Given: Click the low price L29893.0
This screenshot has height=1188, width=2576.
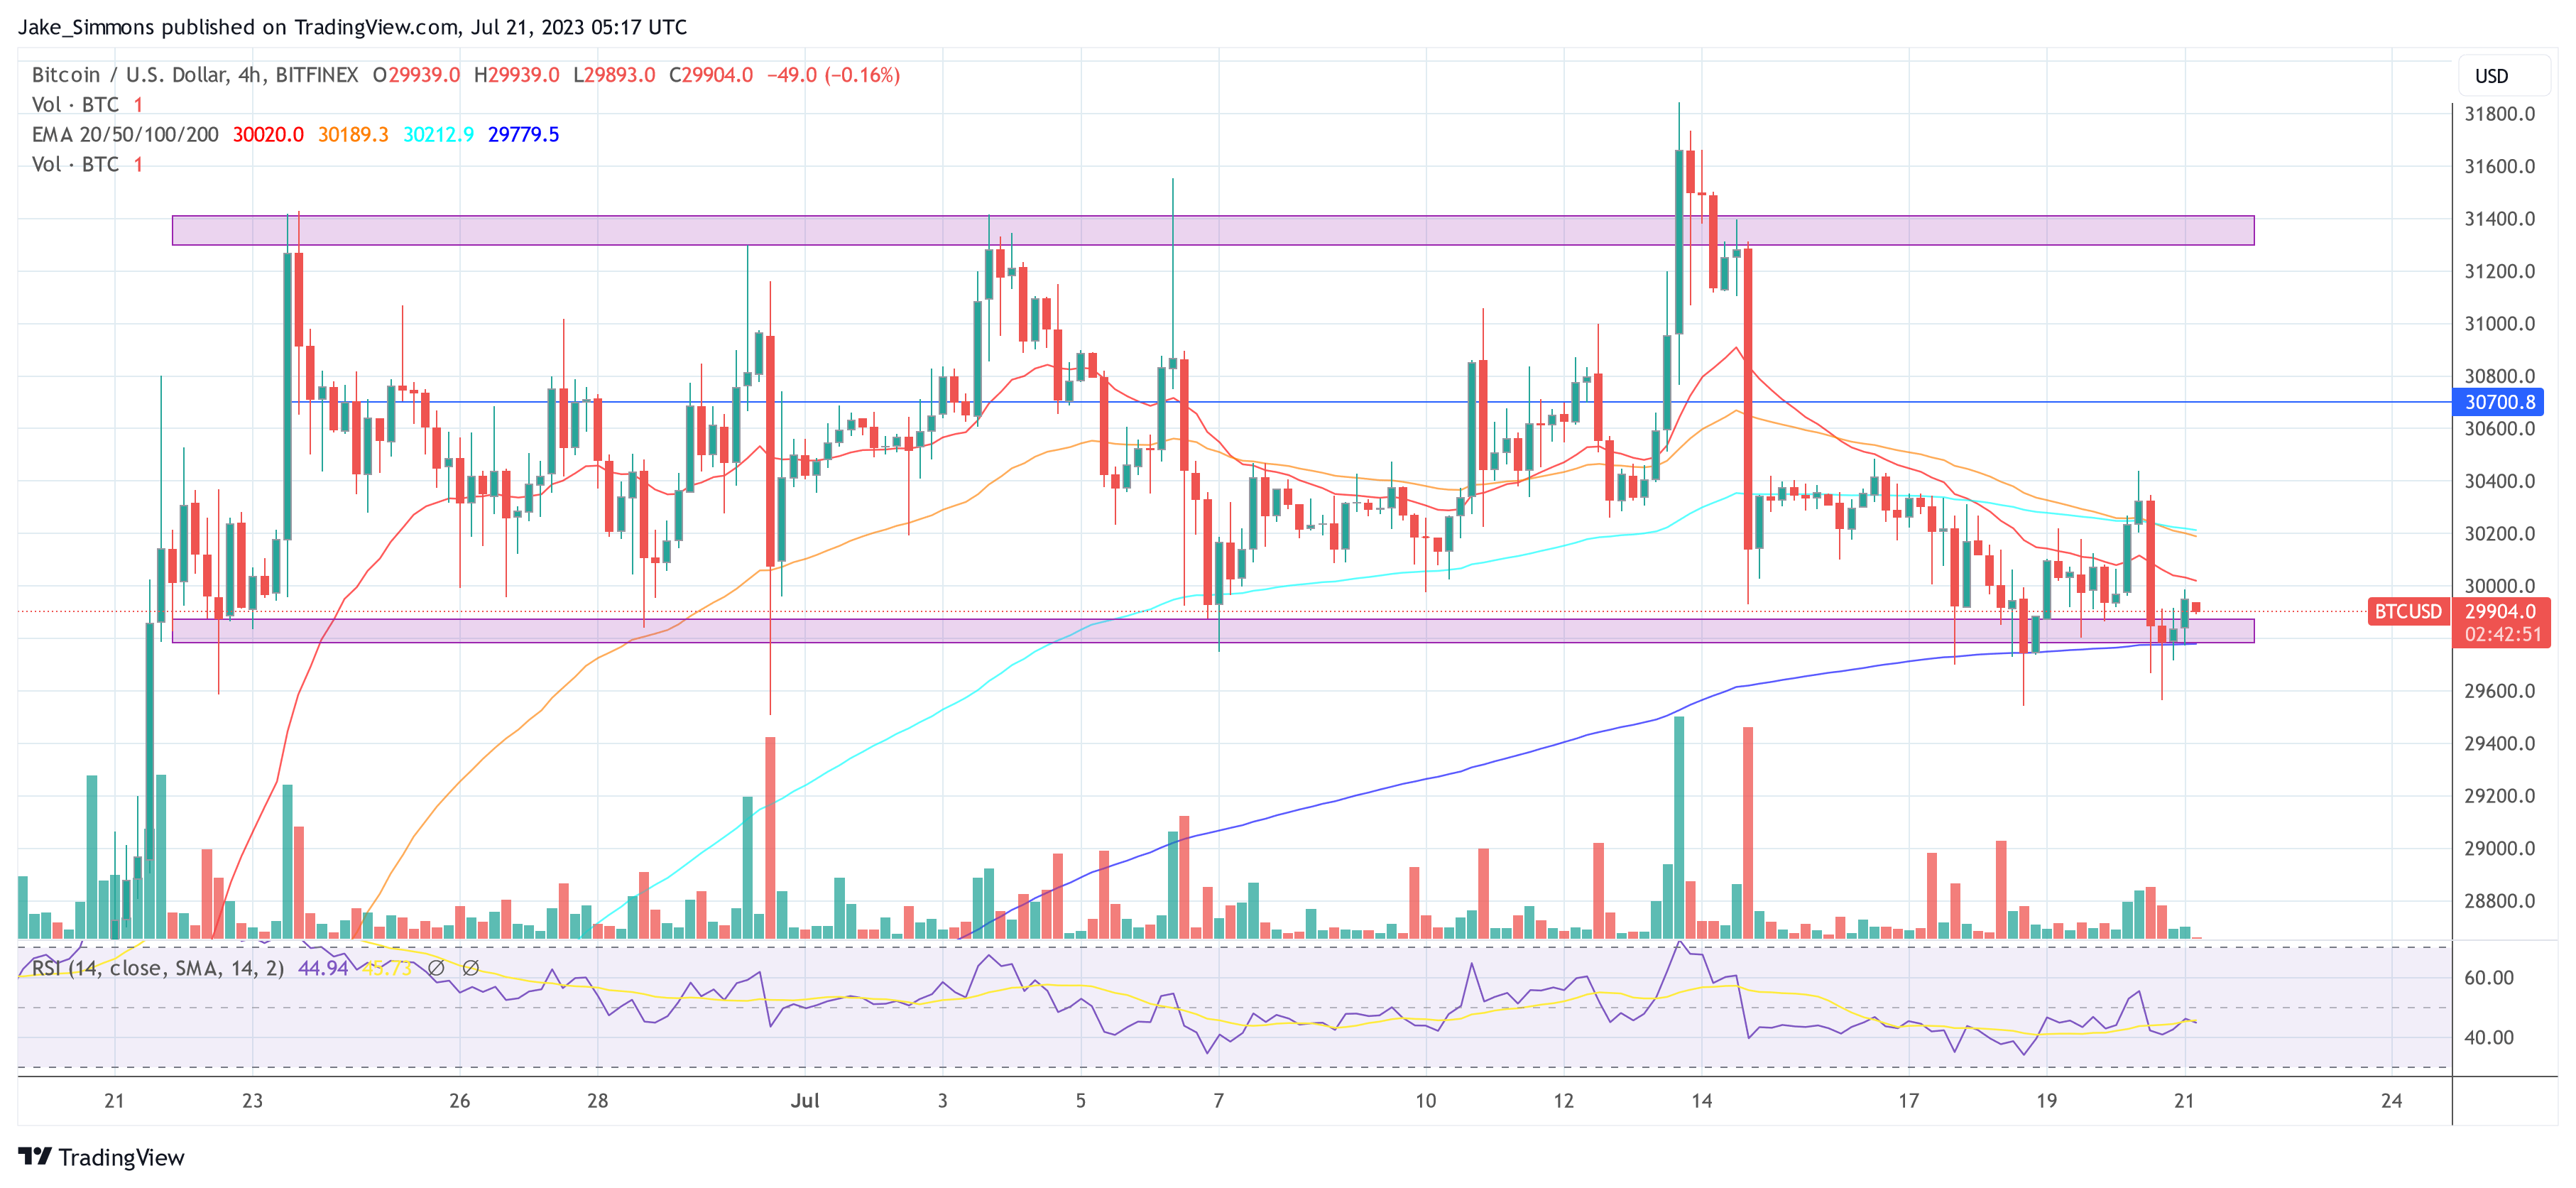Looking at the screenshot, I should point(614,75).
